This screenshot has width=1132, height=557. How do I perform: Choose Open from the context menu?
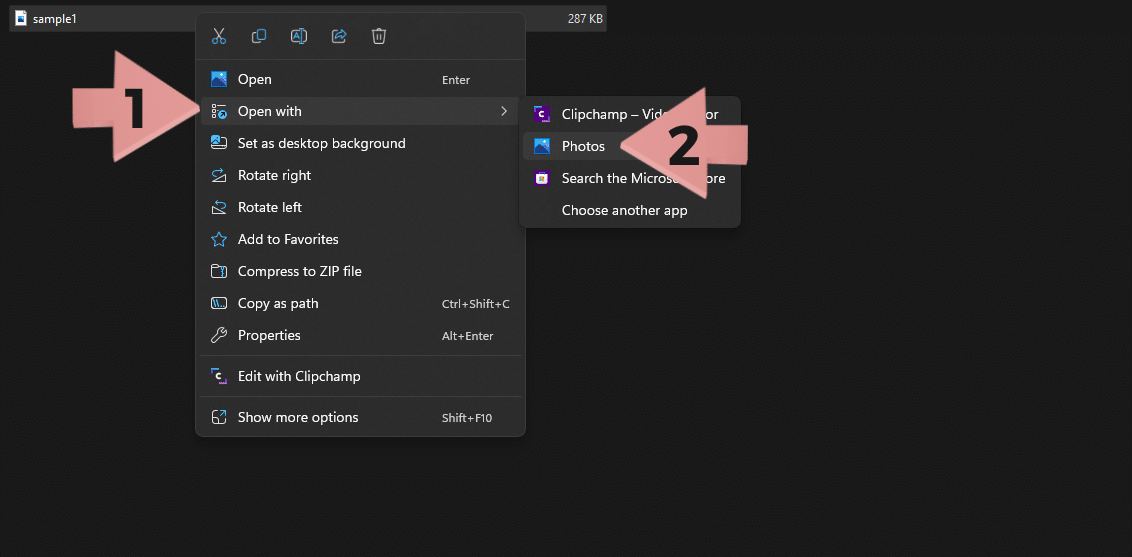tap(360, 79)
